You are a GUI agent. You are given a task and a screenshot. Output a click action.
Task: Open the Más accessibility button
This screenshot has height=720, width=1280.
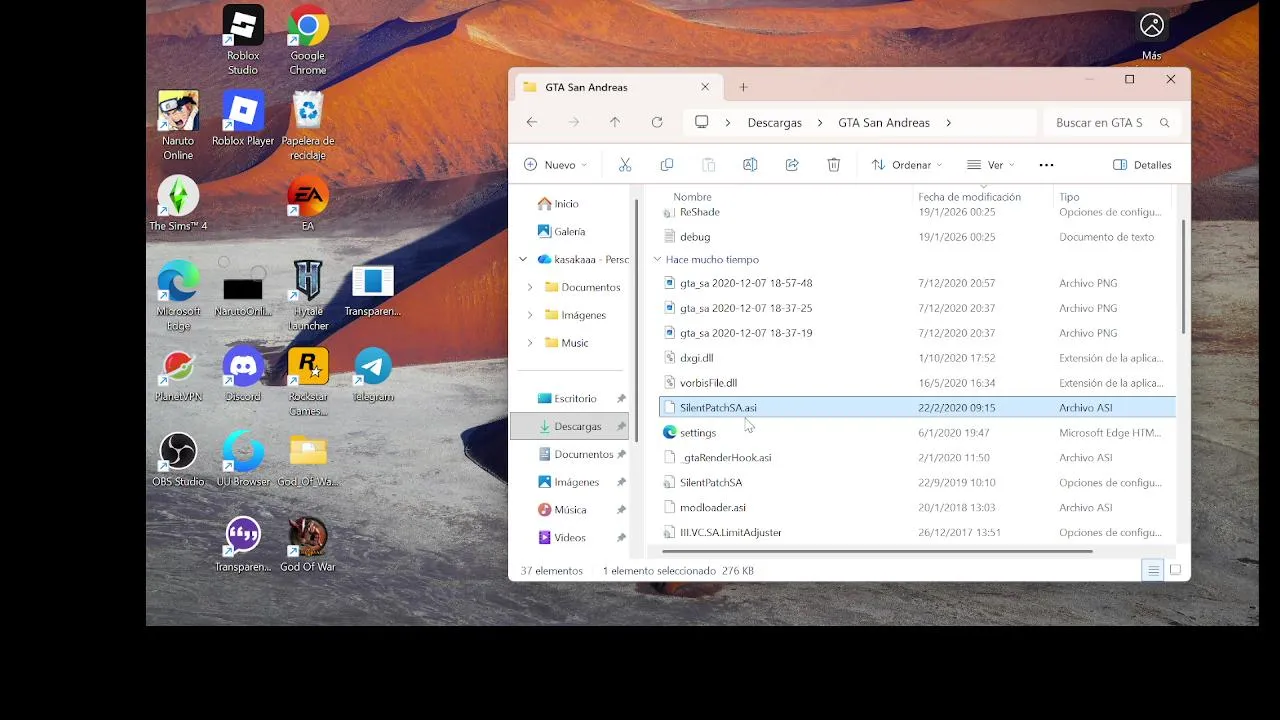[x=1152, y=35]
